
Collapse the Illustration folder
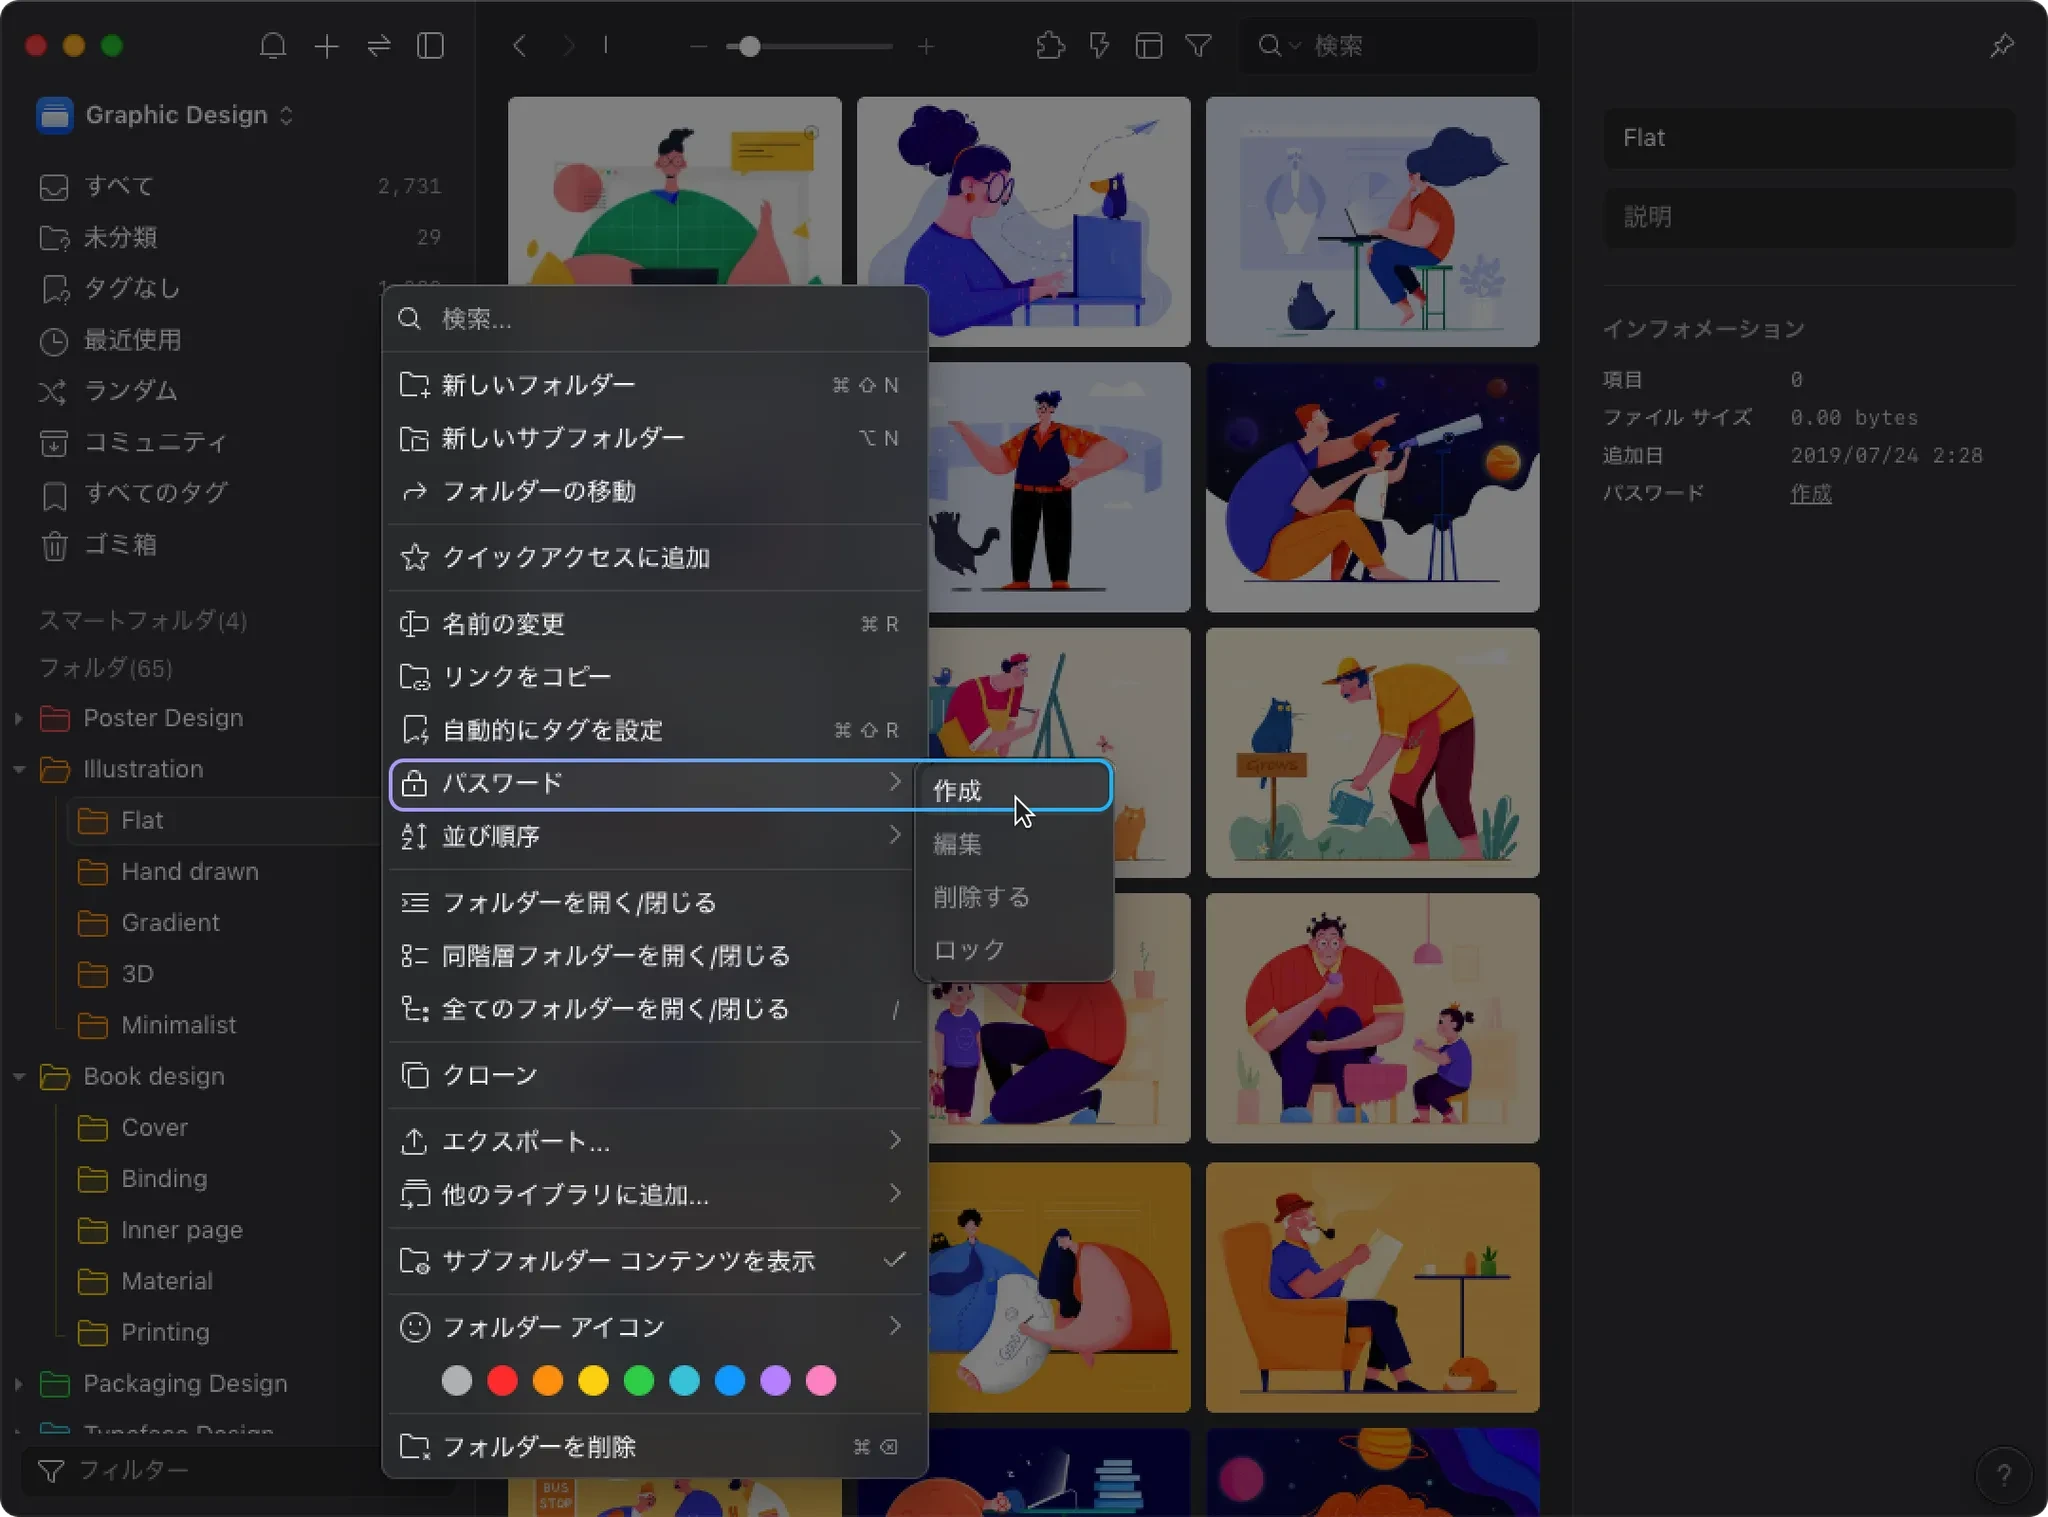pyautogui.click(x=18, y=769)
